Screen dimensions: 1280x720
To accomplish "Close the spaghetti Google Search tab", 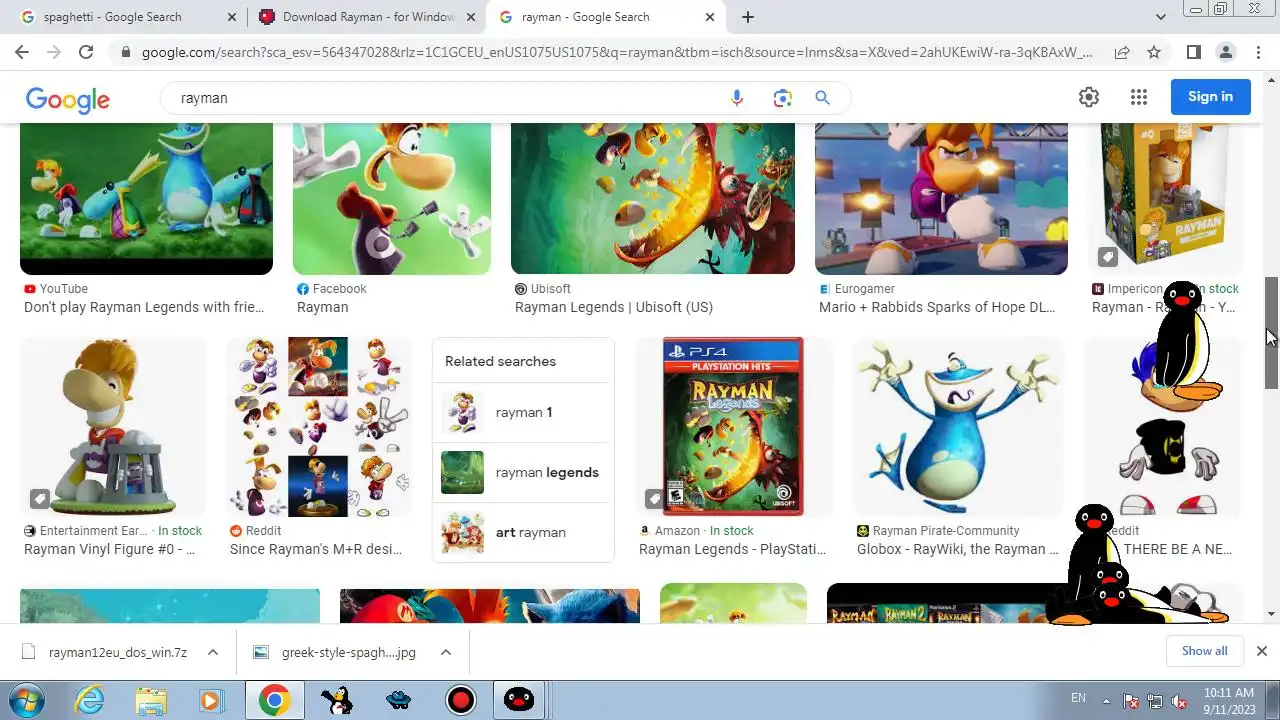I will [x=231, y=17].
